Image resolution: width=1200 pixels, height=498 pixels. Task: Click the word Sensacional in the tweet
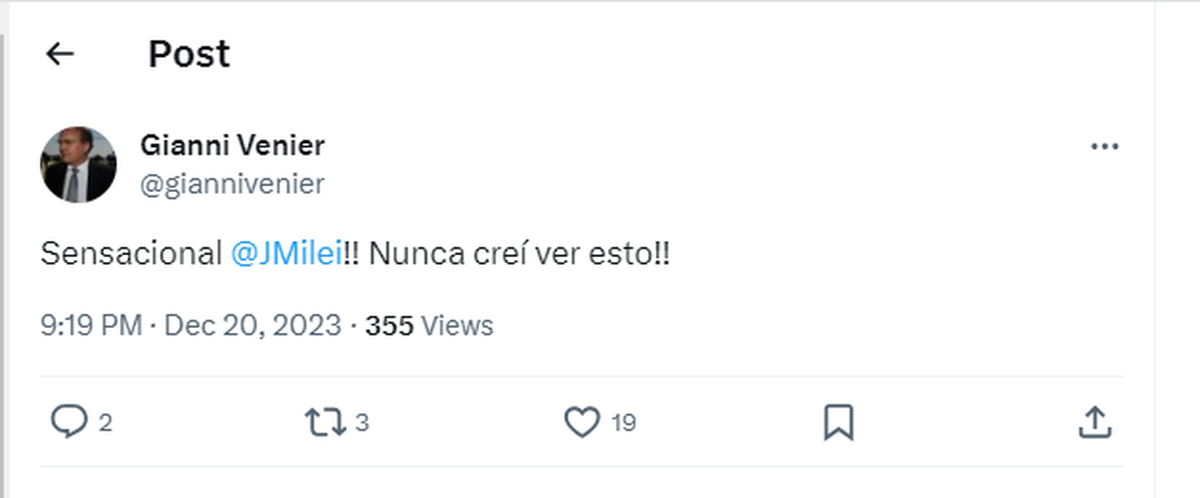[x=131, y=254]
